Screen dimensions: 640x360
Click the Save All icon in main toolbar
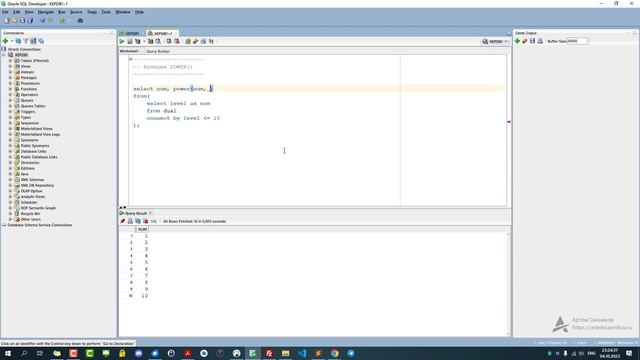coord(30,20)
